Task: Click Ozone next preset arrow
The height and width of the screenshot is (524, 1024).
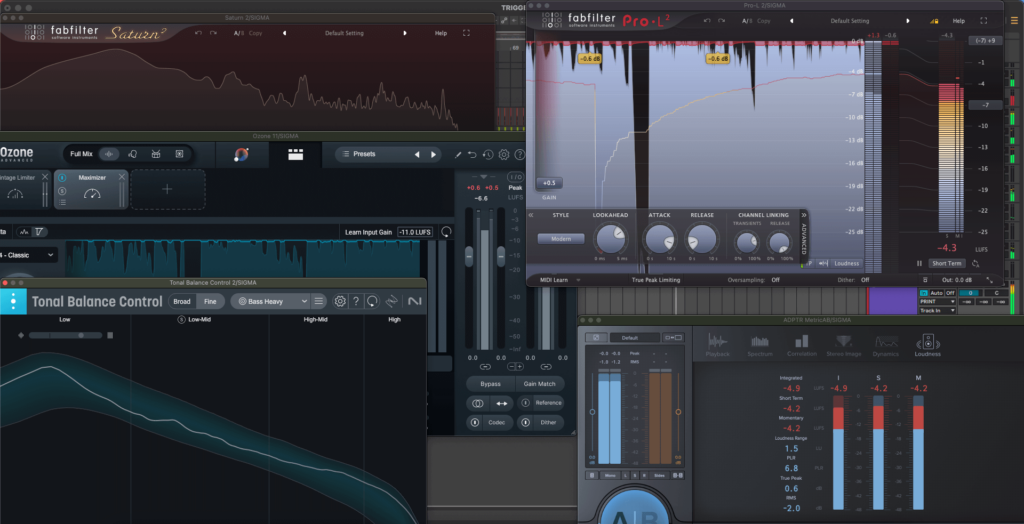Action: 433,155
